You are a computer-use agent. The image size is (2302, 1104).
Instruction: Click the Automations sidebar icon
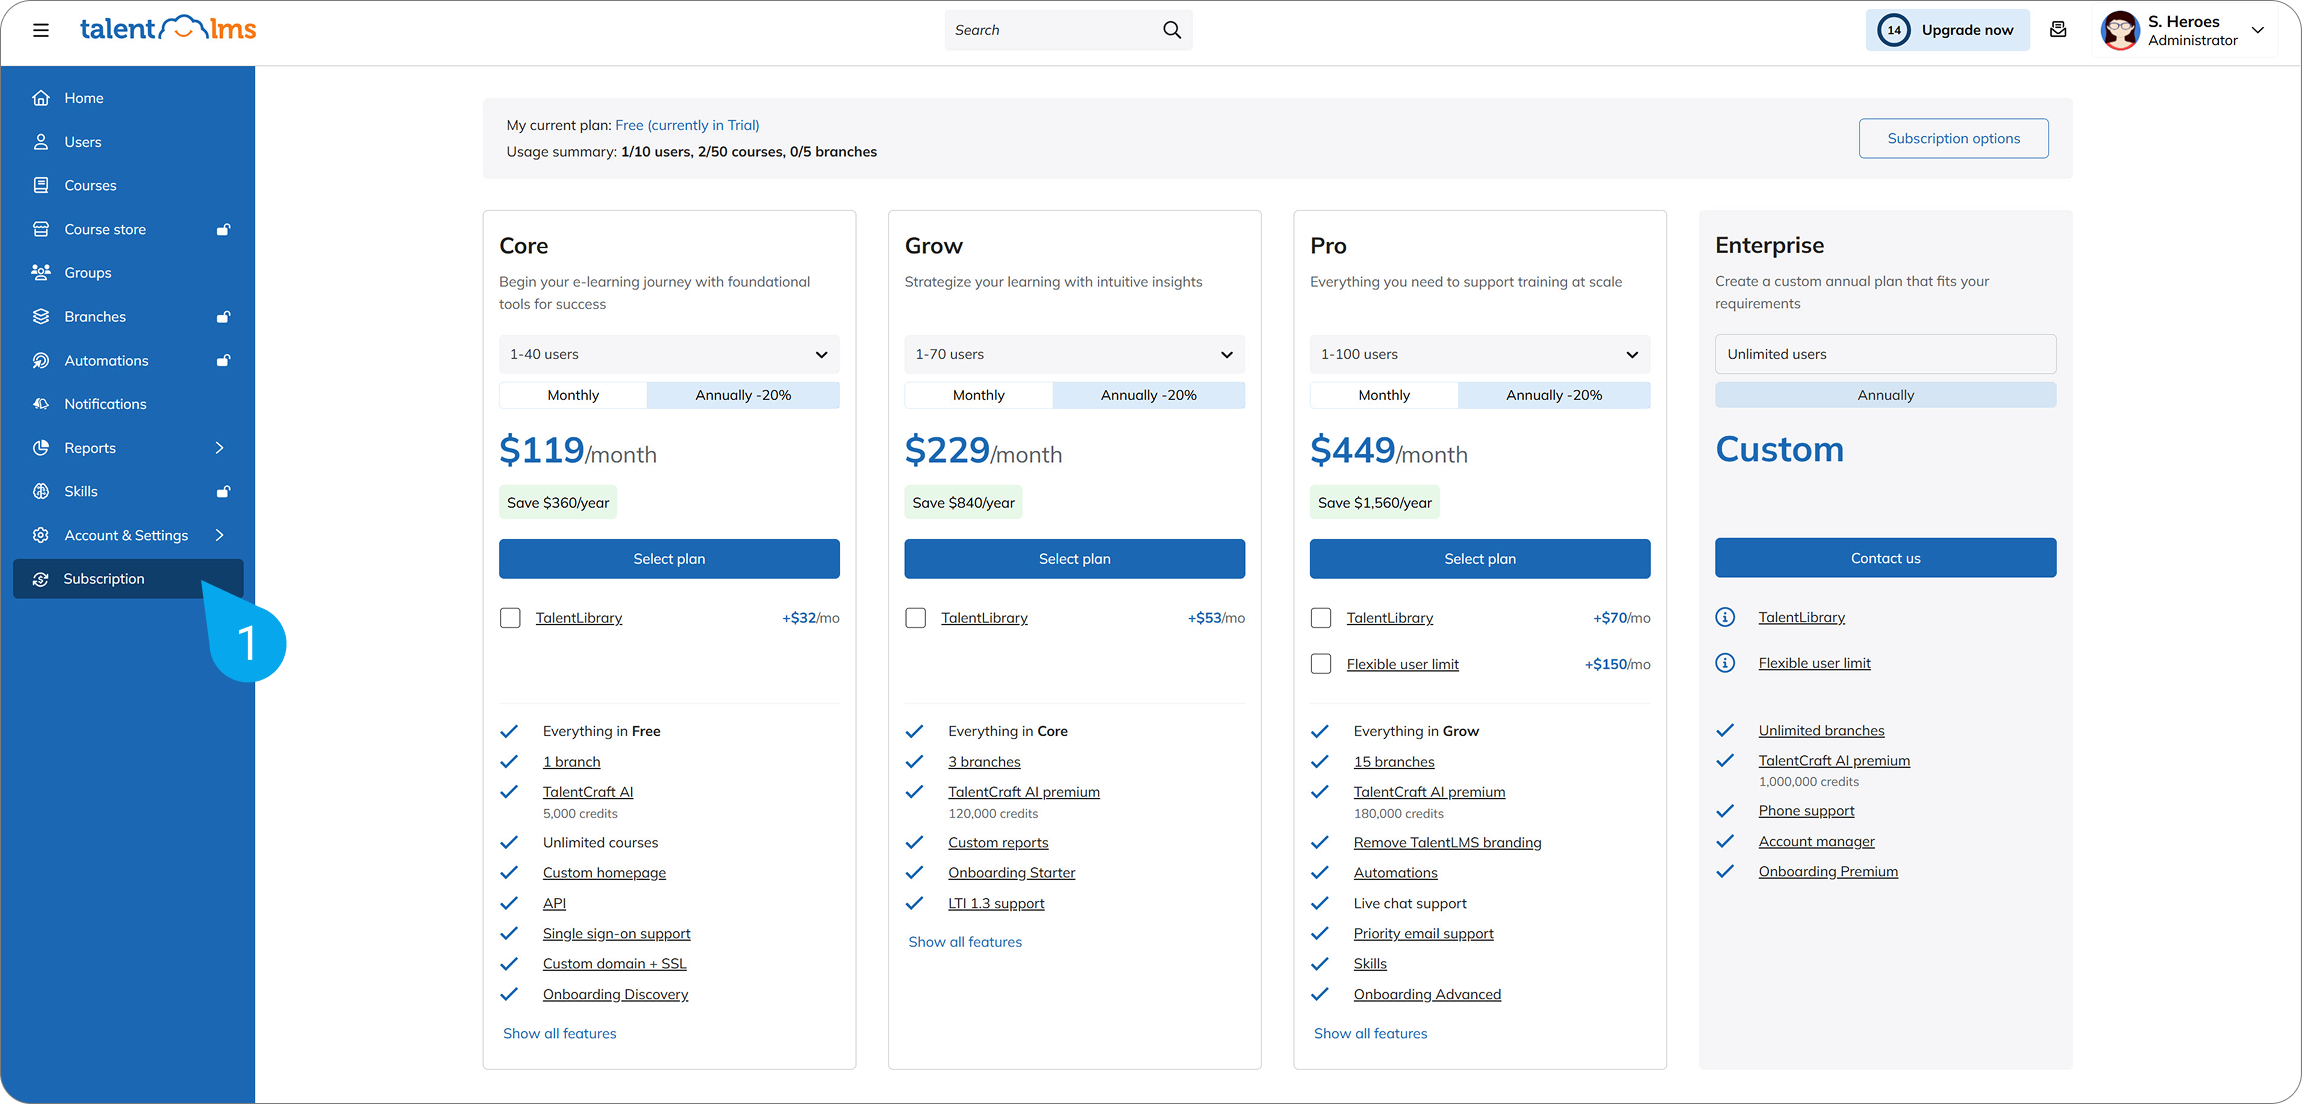pyautogui.click(x=41, y=360)
